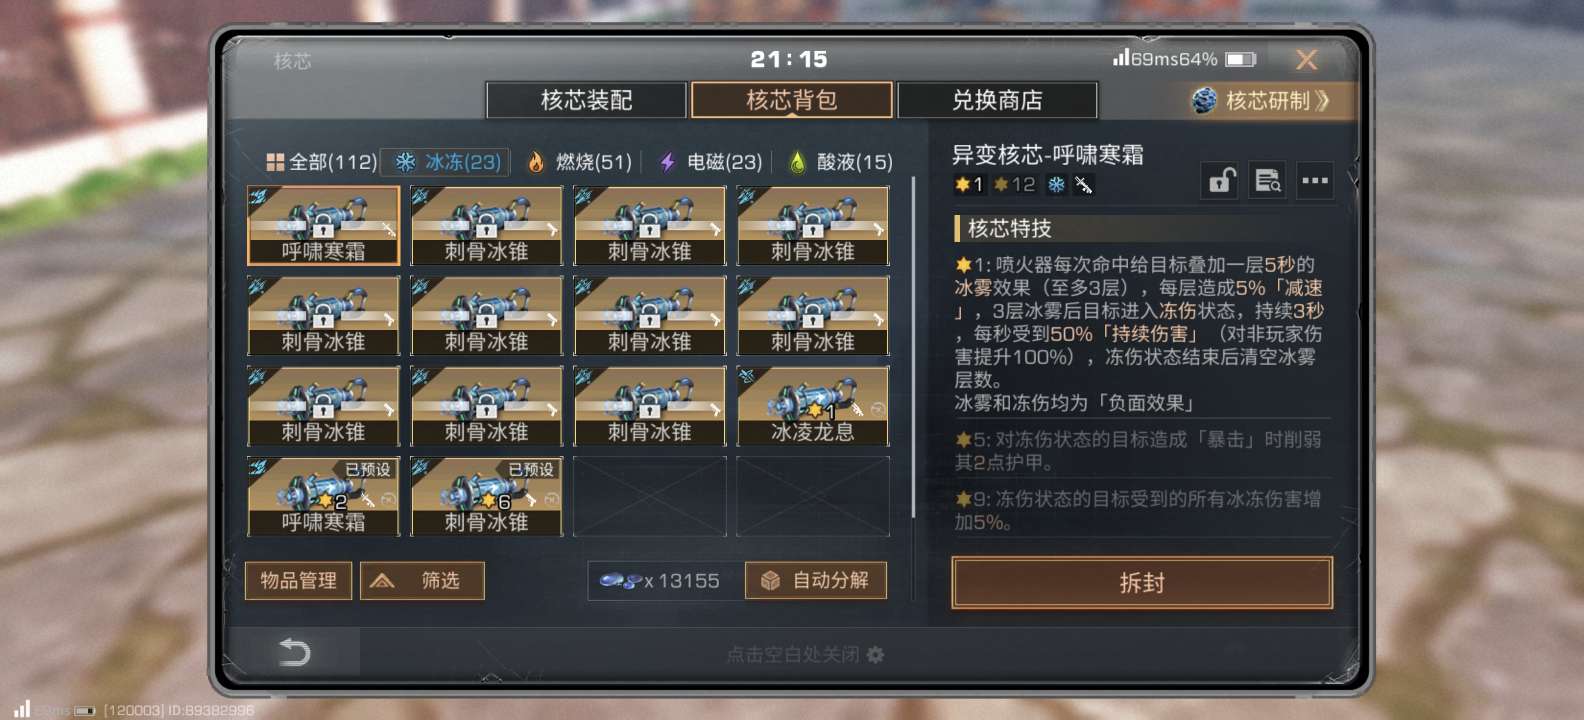Viewport: 1584px width, 720px height.
Task: Click the 拆封 unseal button
Action: (1142, 583)
